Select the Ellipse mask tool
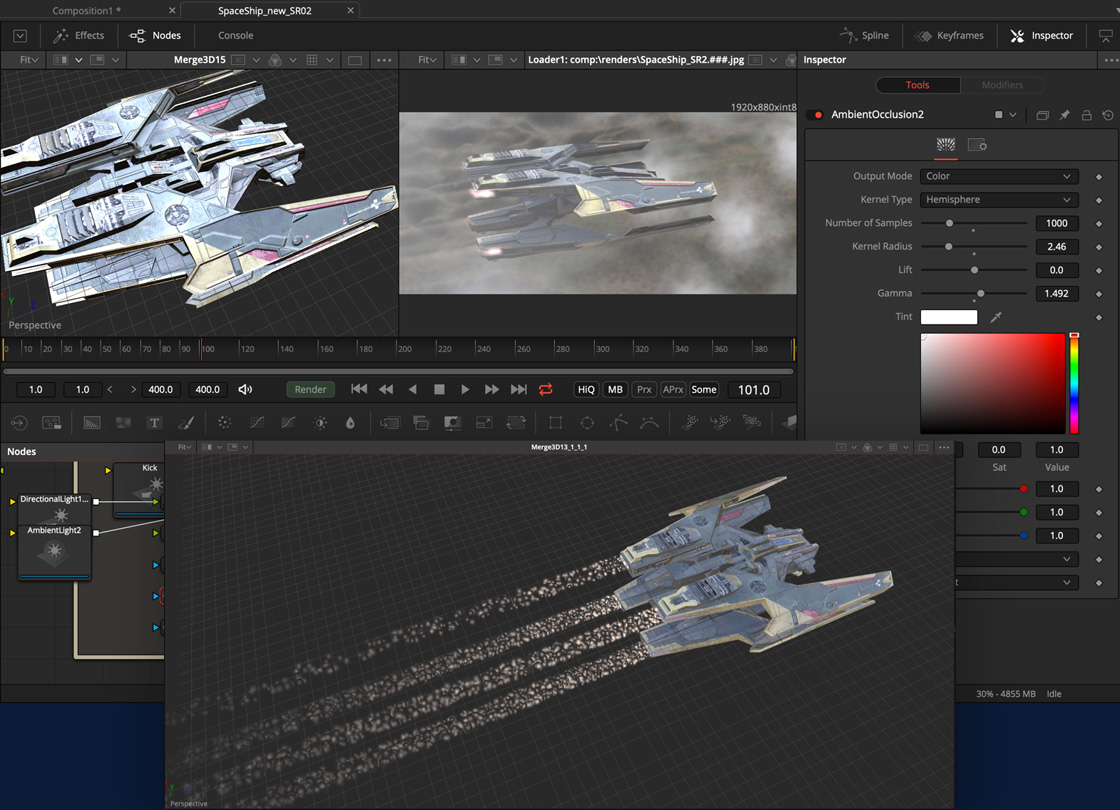 tap(586, 422)
